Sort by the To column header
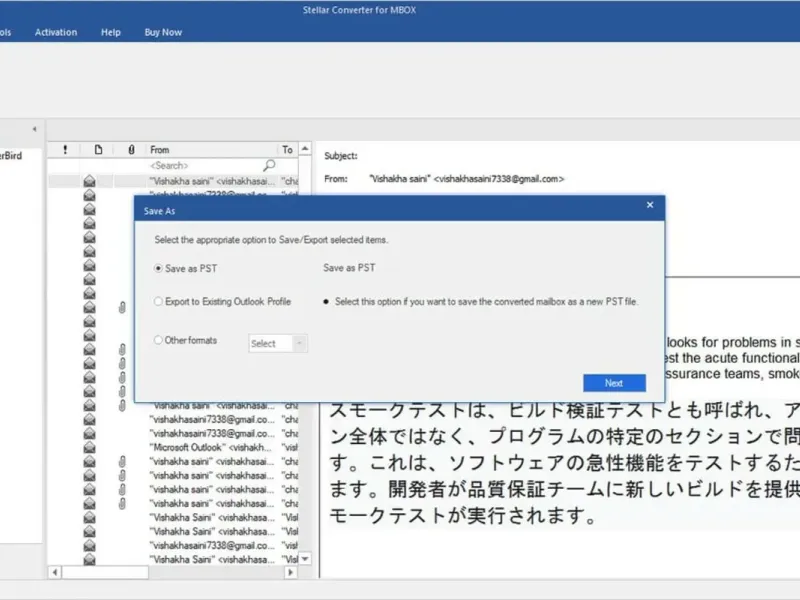Image resolution: width=800 pixels, height=600 pixels. coord(288,149)
